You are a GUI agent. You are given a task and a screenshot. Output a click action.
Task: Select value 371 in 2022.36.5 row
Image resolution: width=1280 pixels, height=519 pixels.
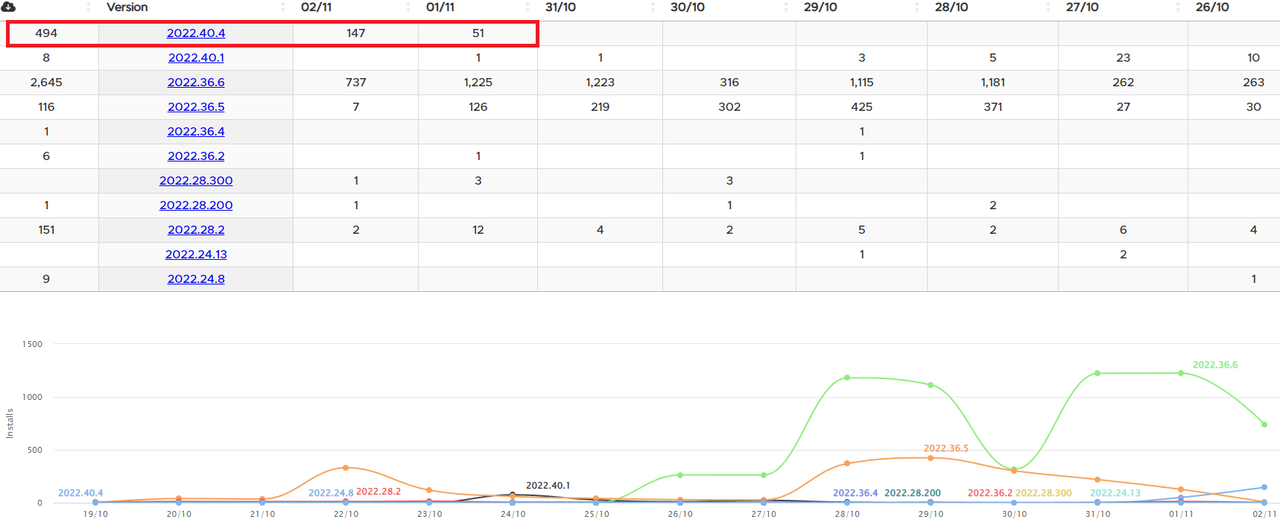point(992,107)
